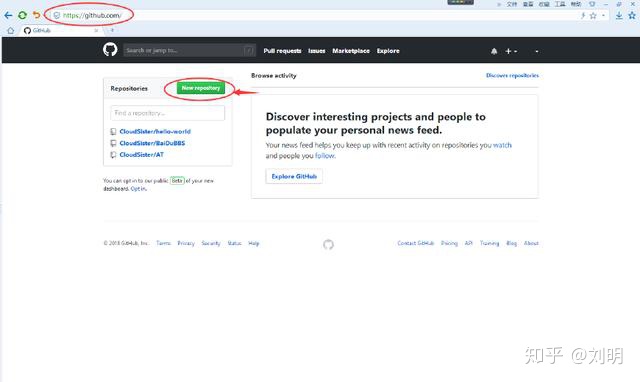Click the Explore GitHub button
The width and height of the screenshot is (640, 382).
(294, 176)
